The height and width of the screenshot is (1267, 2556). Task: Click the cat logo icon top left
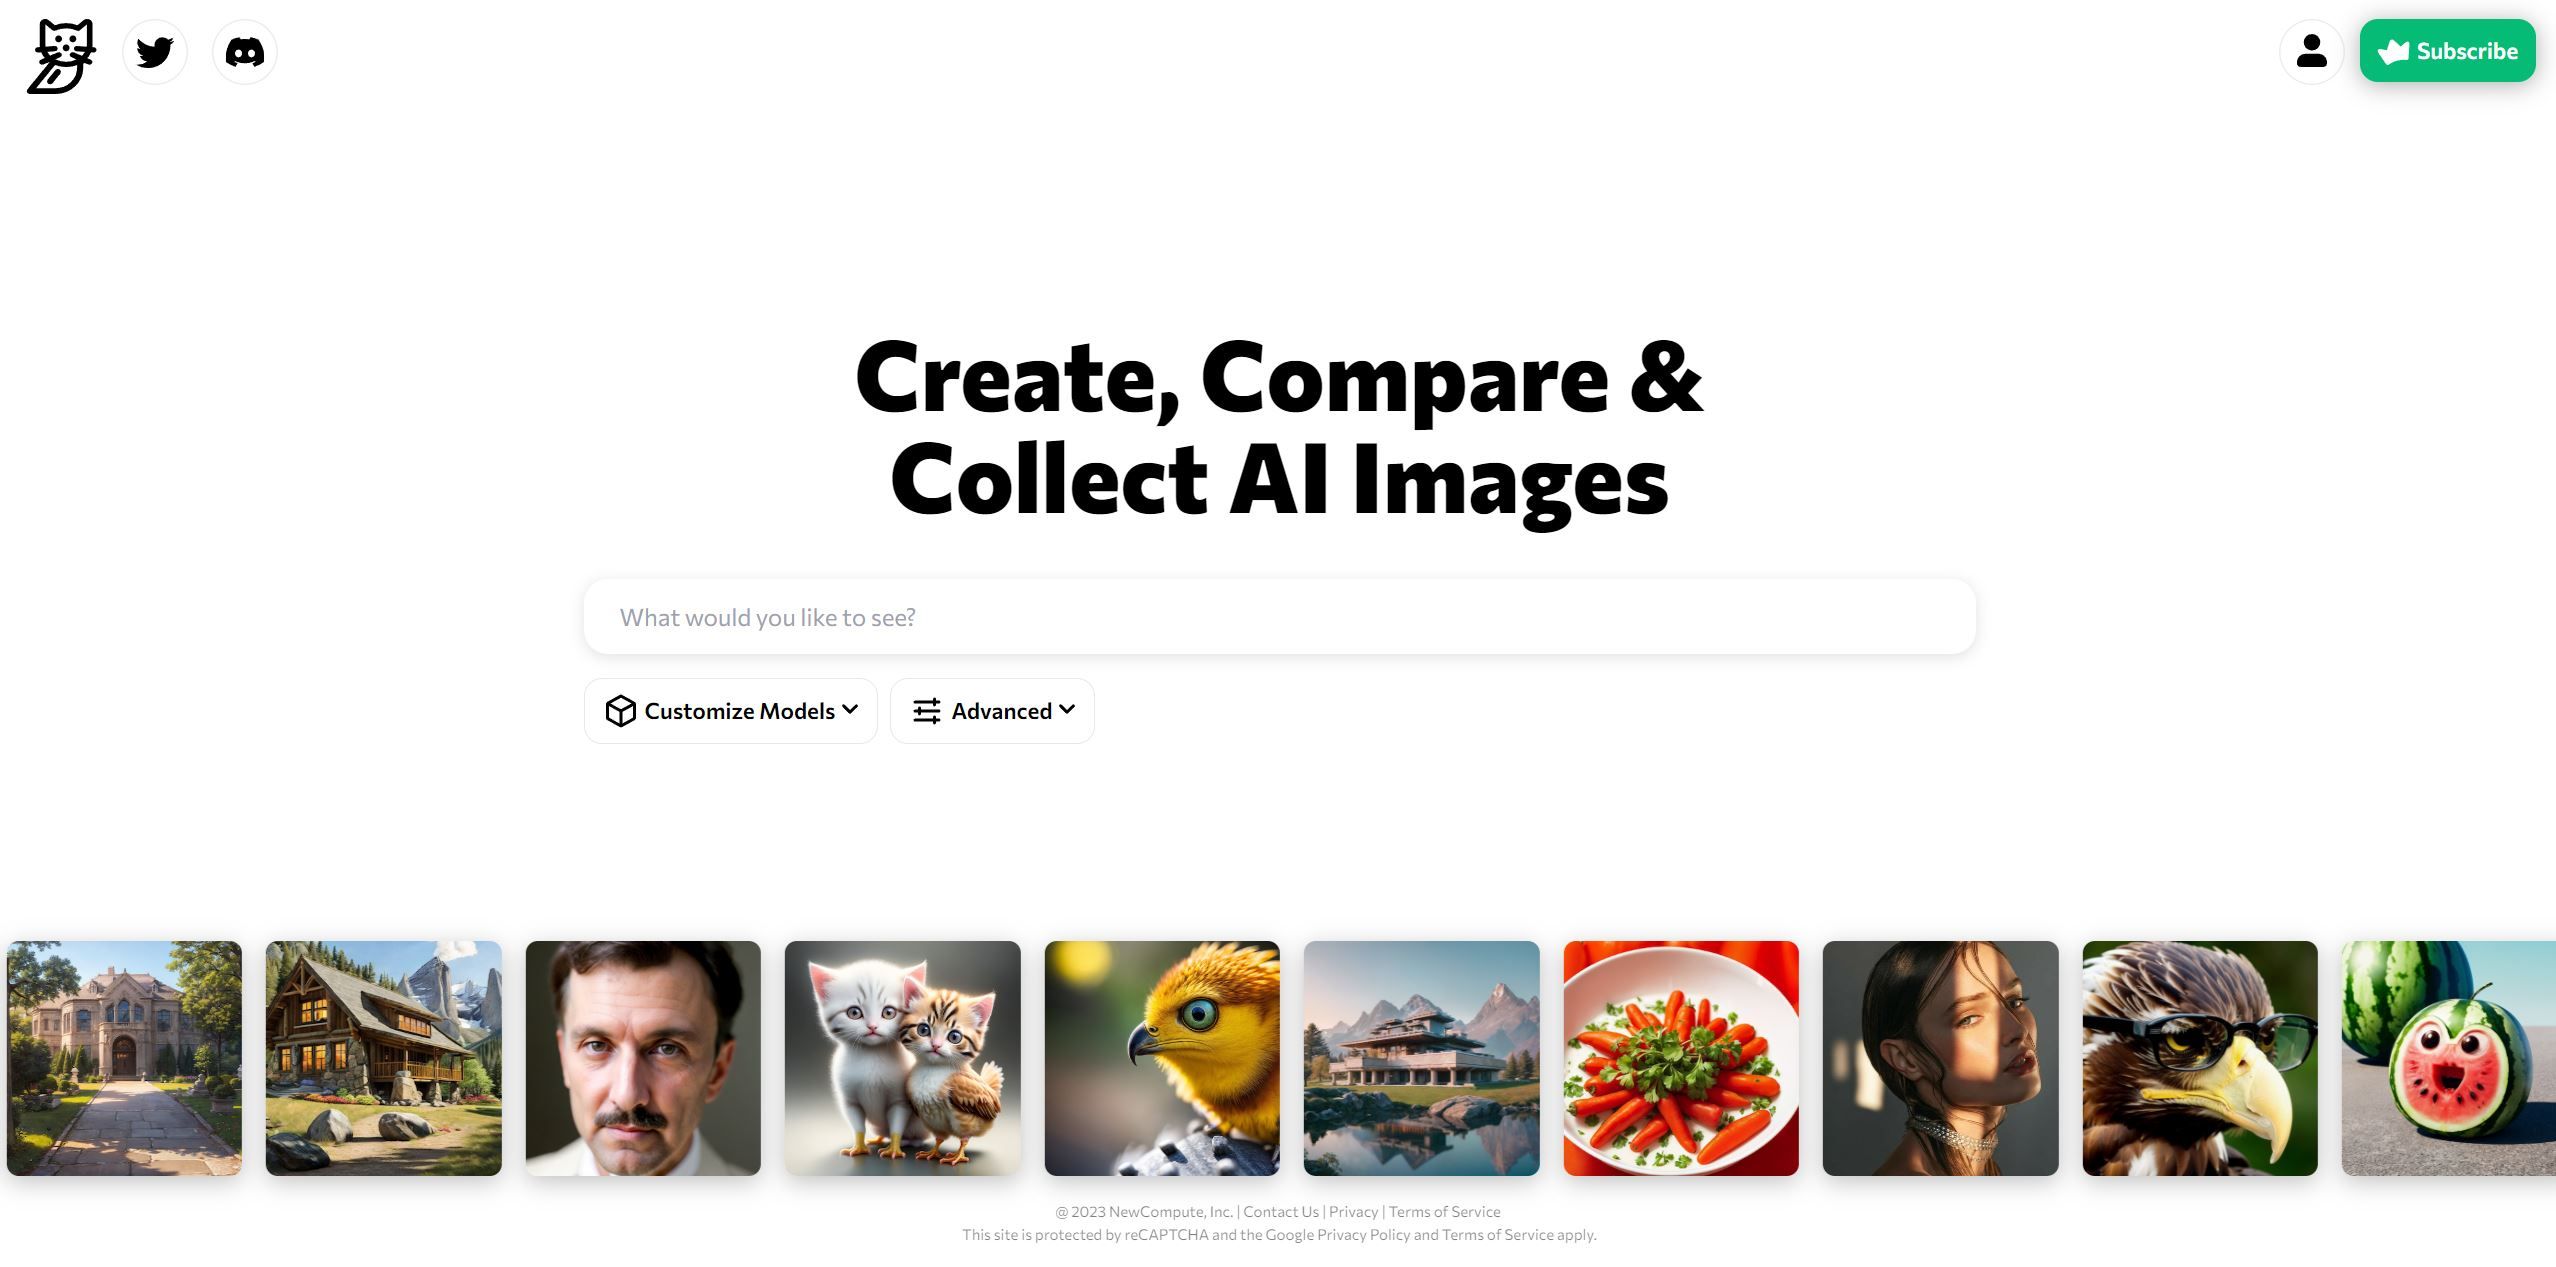coord(62,52)
